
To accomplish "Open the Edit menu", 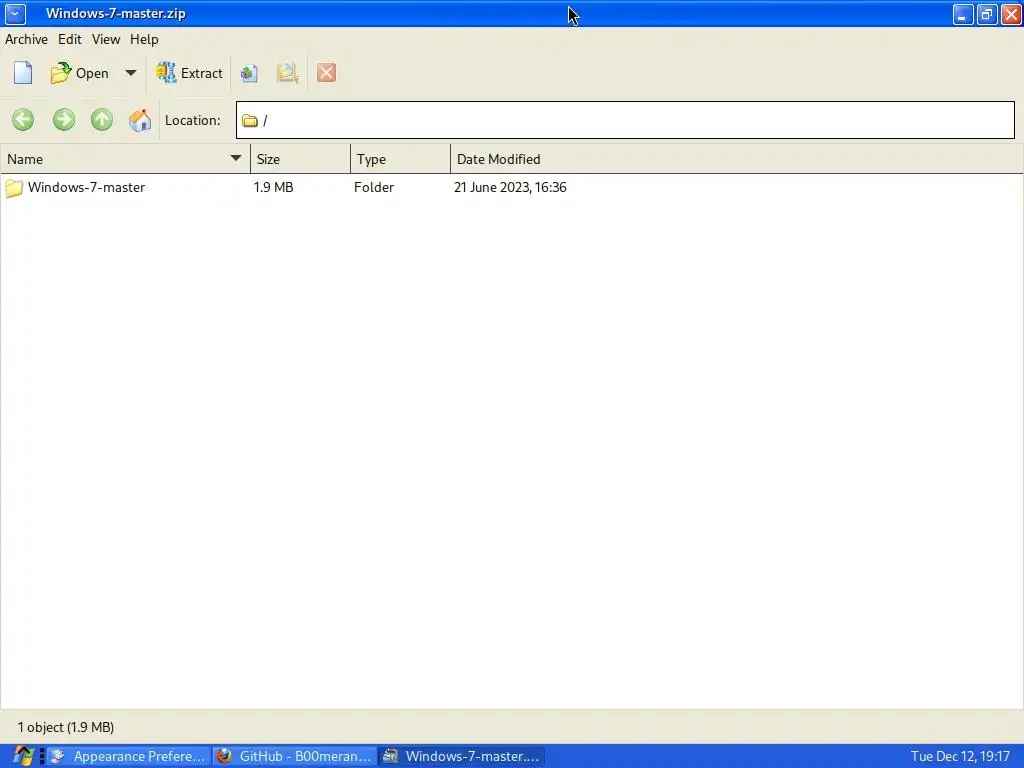I will [70, 39].
